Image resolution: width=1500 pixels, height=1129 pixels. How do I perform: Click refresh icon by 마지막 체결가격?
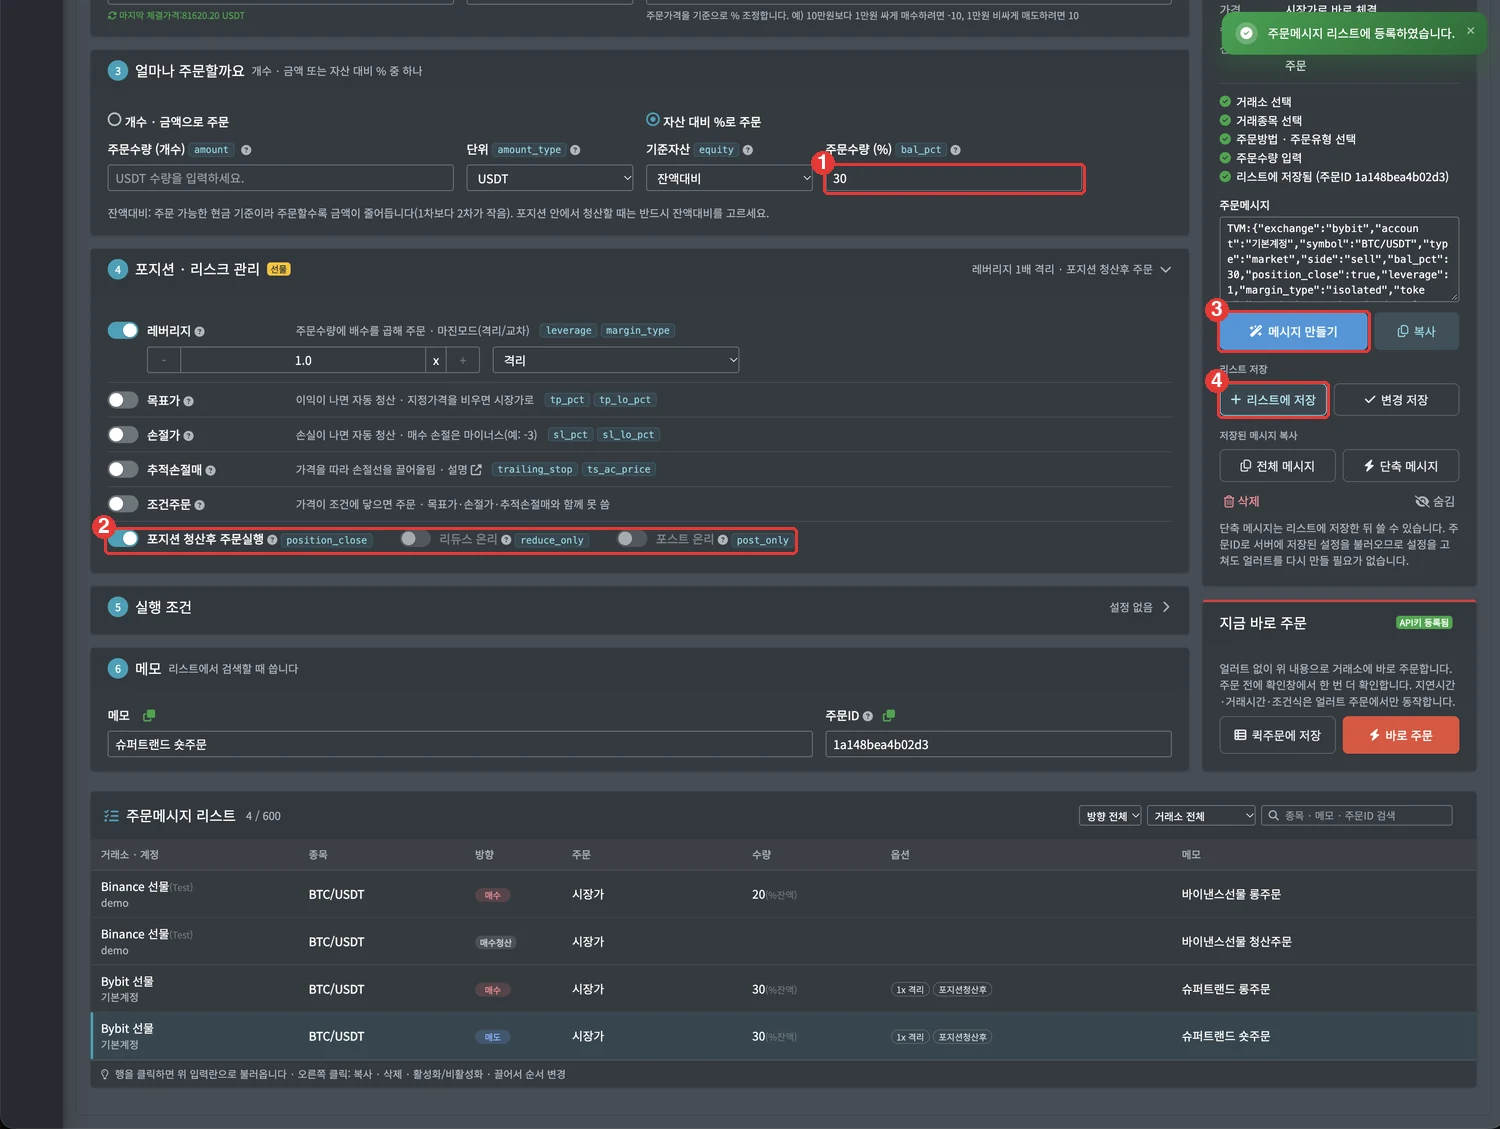coord(112,16)
